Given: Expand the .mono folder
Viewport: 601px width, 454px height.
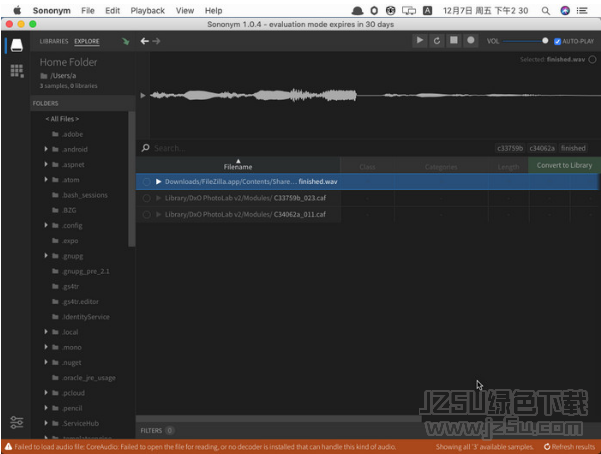Looking at the screenshot, I should 46,347.
